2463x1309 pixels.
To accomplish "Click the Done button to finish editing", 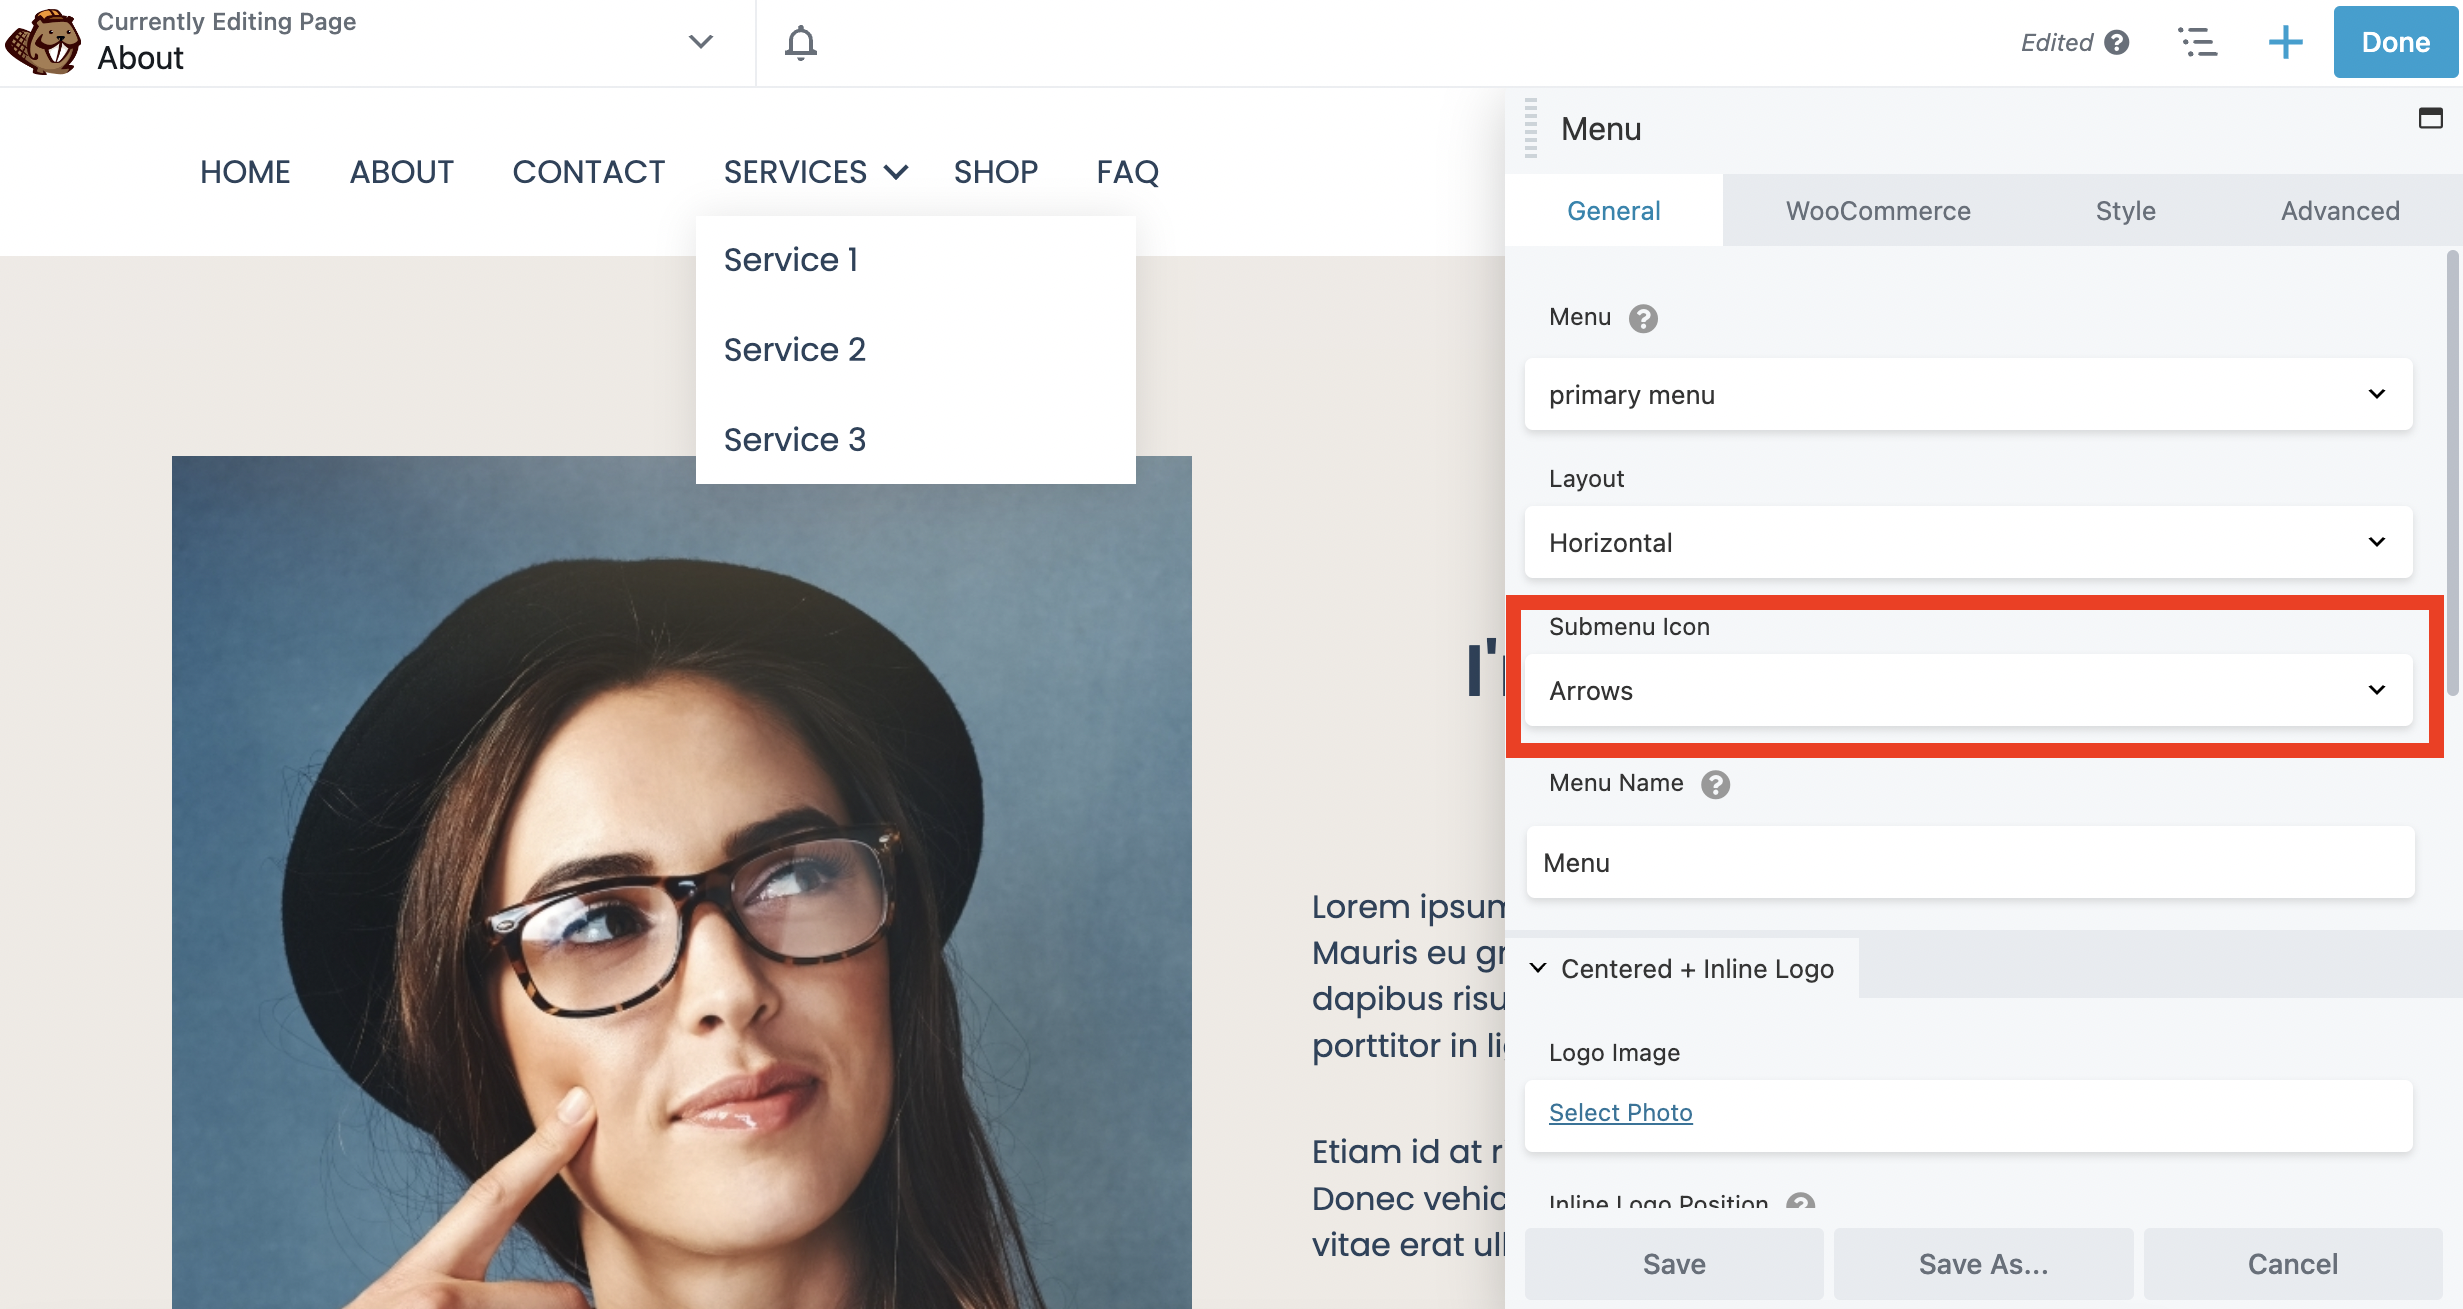I will click(x=2396, y=41).
